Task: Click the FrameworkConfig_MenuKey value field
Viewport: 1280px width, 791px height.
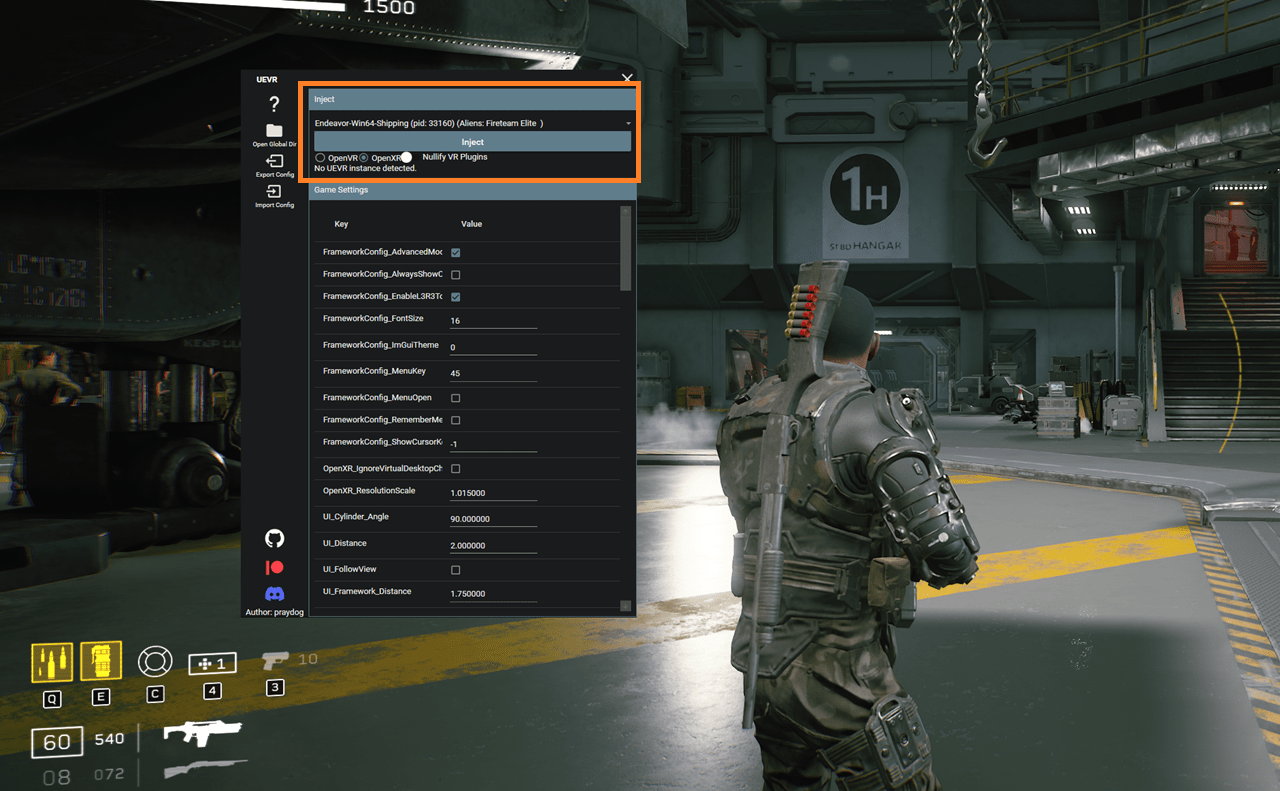Action: (493, 373)
